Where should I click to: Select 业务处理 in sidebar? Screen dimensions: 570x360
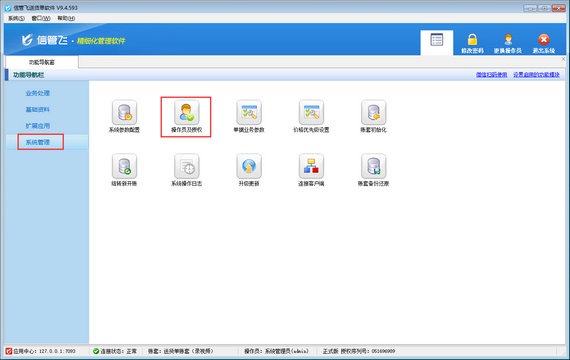[38, 93]
